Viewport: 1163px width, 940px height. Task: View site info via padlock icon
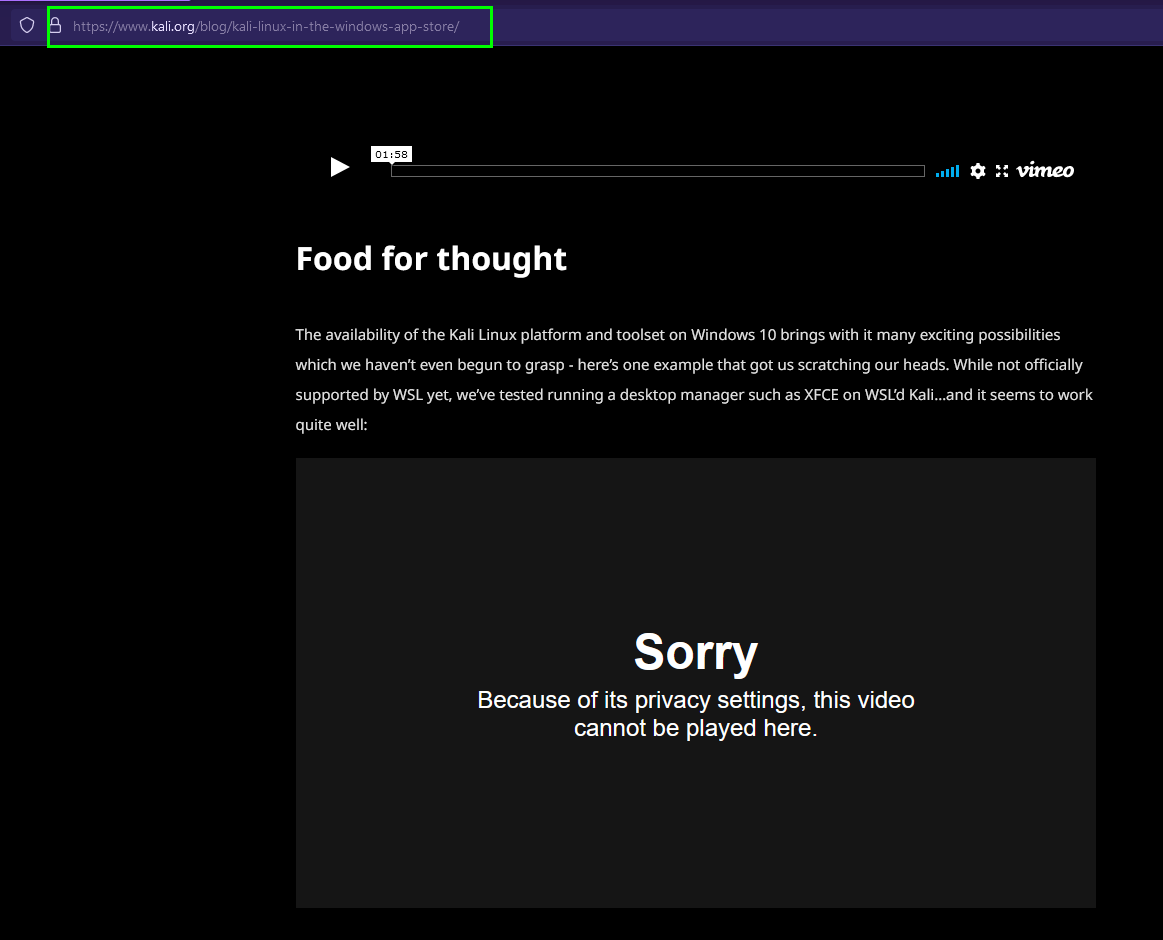[56, 26]
